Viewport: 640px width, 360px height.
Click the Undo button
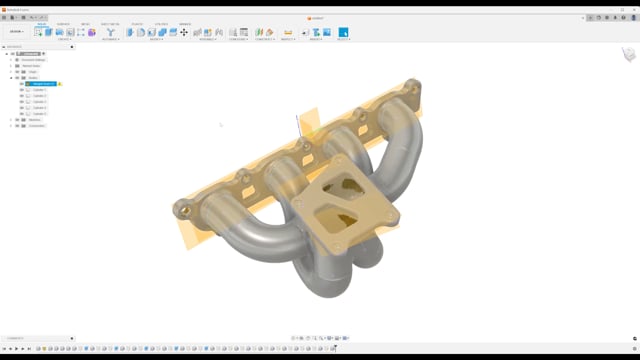33,18
